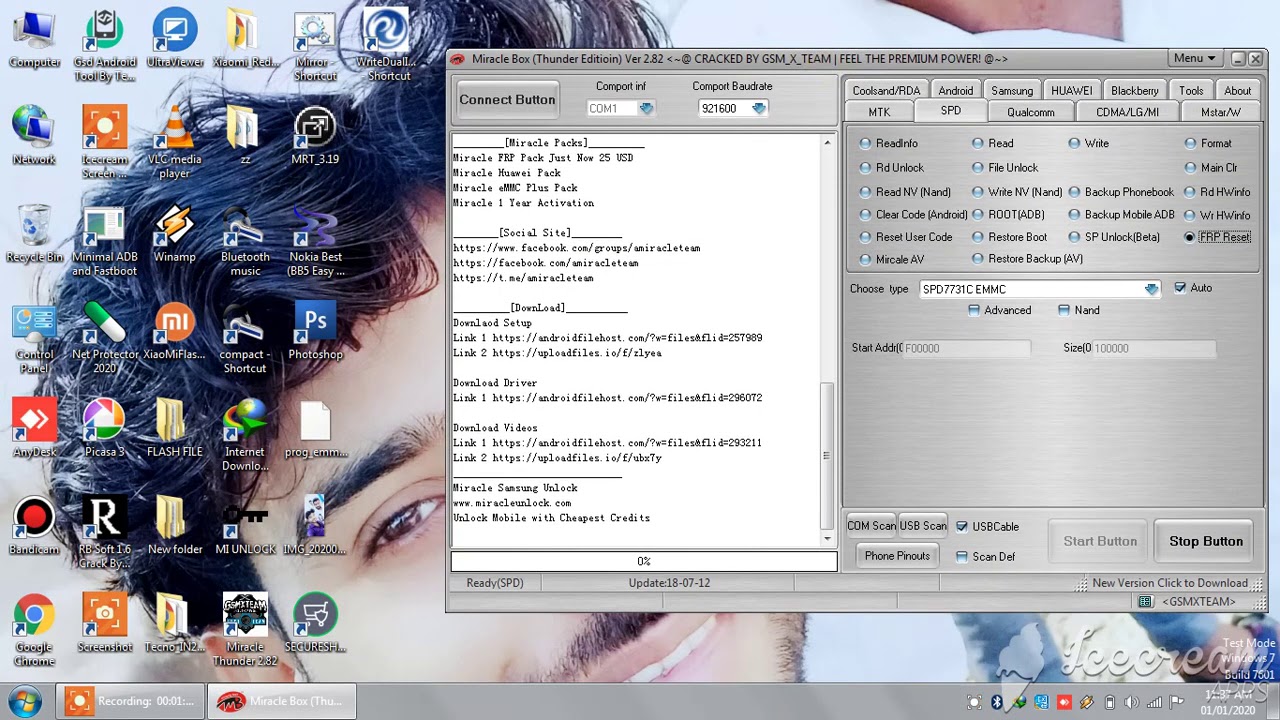Open Internet Download Manager icon

pyautogui.click(x=245, y=435)
